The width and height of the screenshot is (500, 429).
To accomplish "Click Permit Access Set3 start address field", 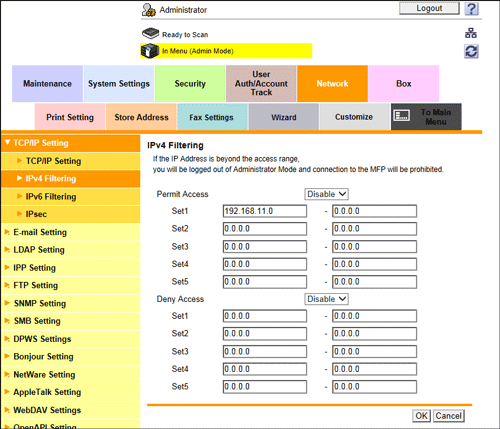I will pyautogui.click(x=265, y=247).
